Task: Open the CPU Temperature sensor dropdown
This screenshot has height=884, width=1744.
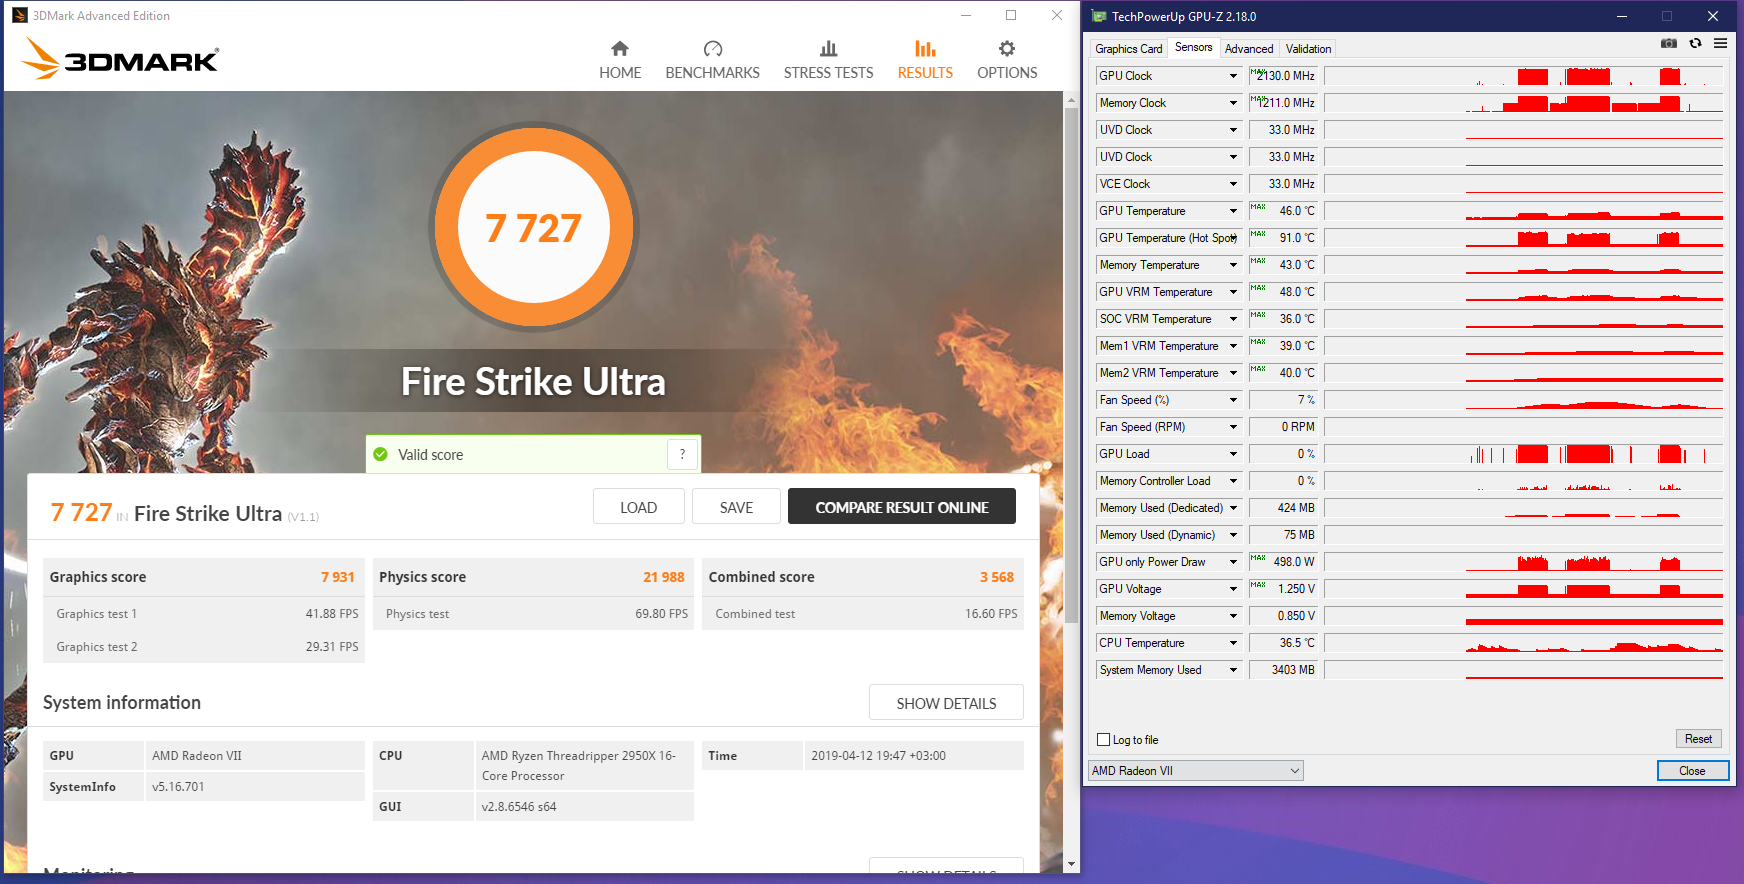Action: coord(1233,643)
